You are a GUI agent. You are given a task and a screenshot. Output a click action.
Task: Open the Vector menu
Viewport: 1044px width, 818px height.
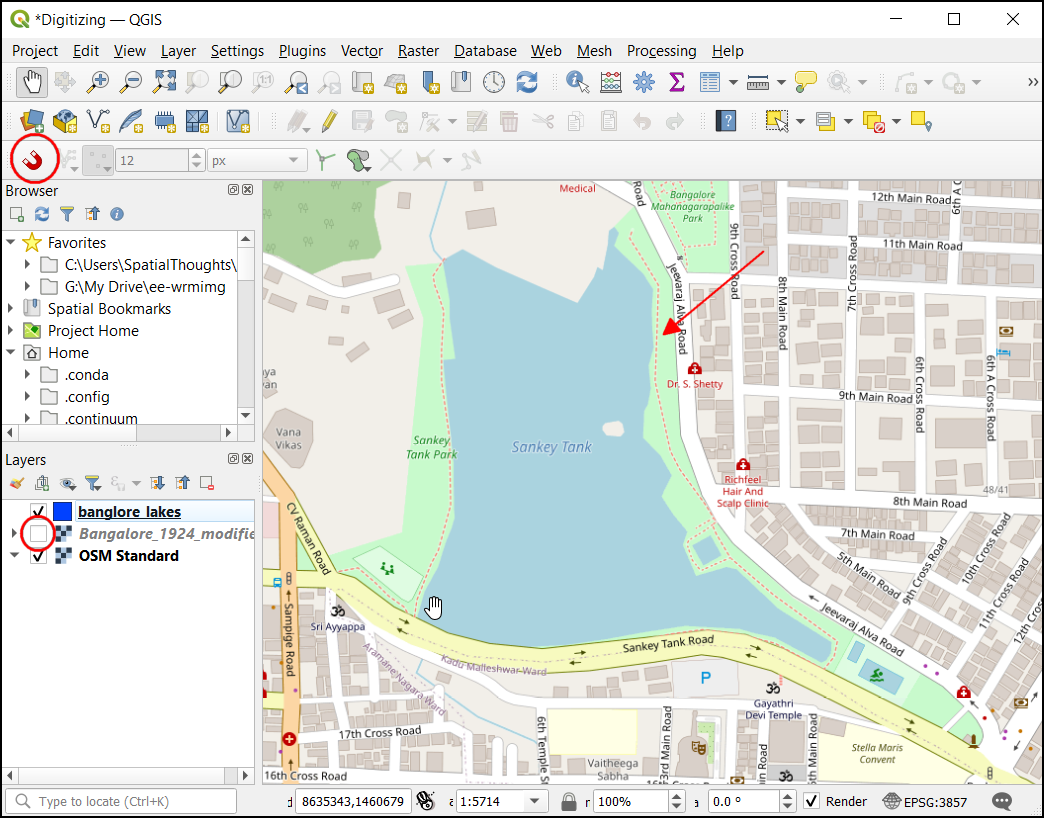pyautogui.click(x=362, y=51)
